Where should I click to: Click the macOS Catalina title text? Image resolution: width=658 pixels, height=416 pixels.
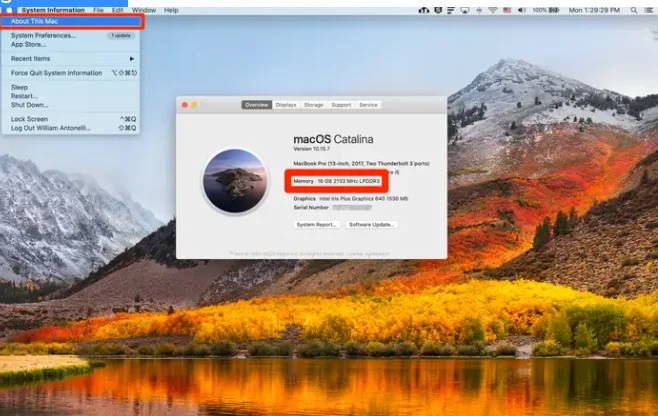(x=333, y=139)
